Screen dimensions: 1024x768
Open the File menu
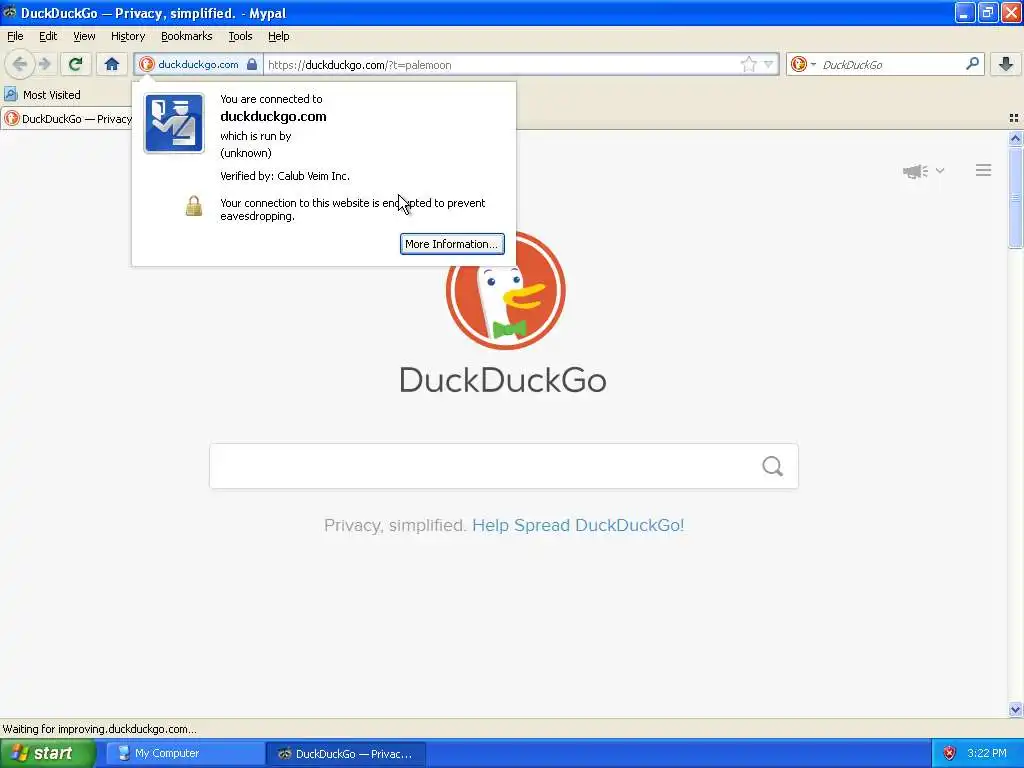pos(15,36)
